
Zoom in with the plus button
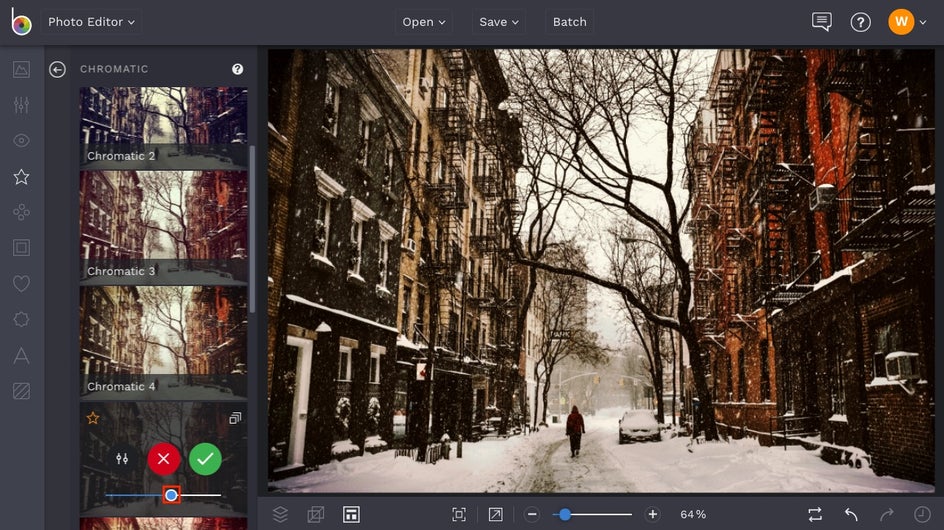point(653,514)
